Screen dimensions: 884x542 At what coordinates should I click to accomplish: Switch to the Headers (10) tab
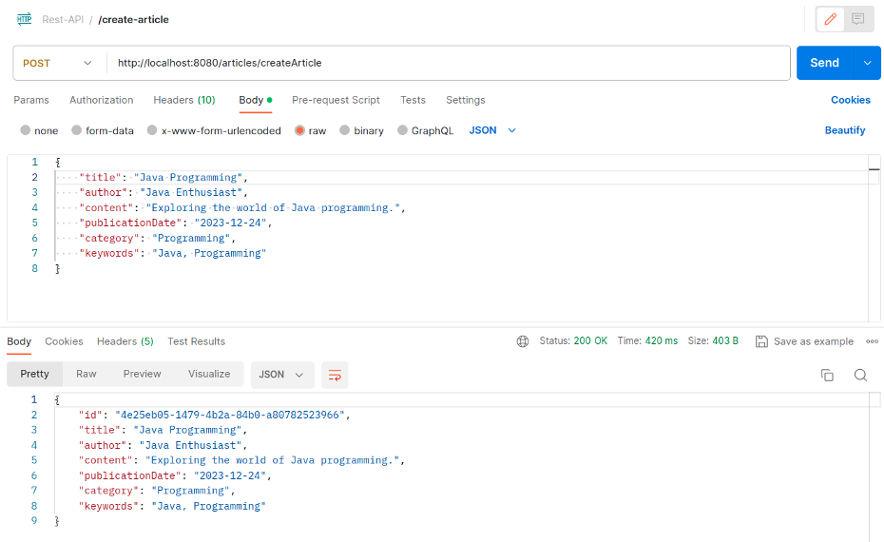[184, 100]
